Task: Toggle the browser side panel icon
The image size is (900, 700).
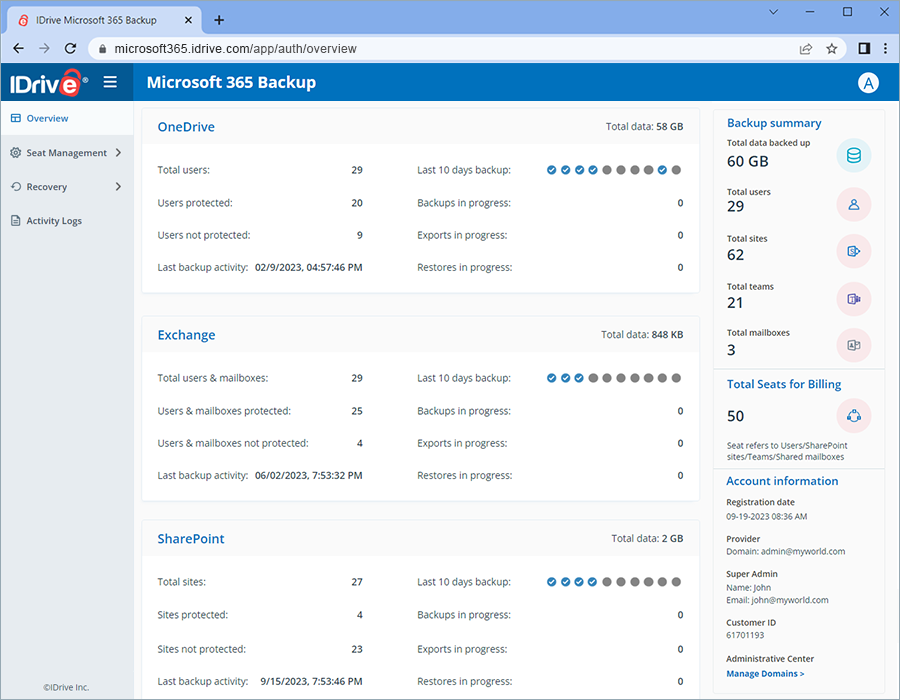Action: pyautogui.click(x=864, y=49)
